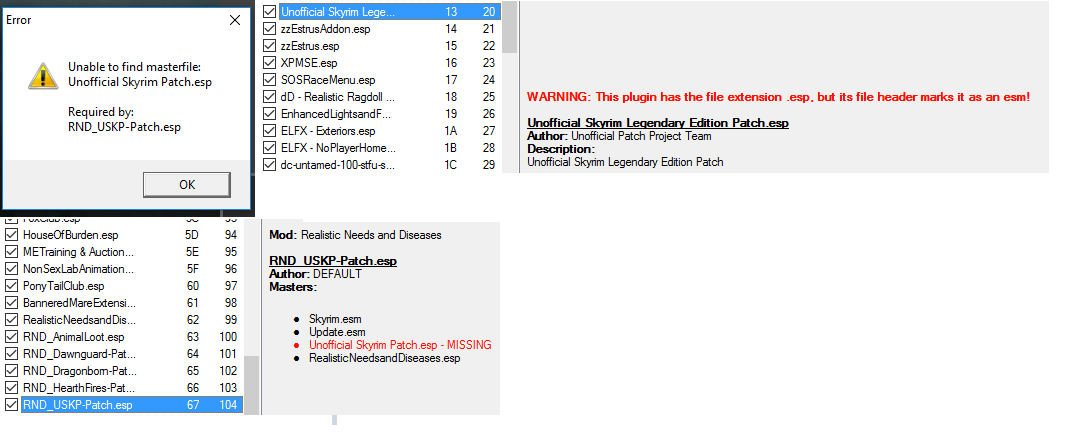Select RND_AnimalLoot.esp row

130,337
